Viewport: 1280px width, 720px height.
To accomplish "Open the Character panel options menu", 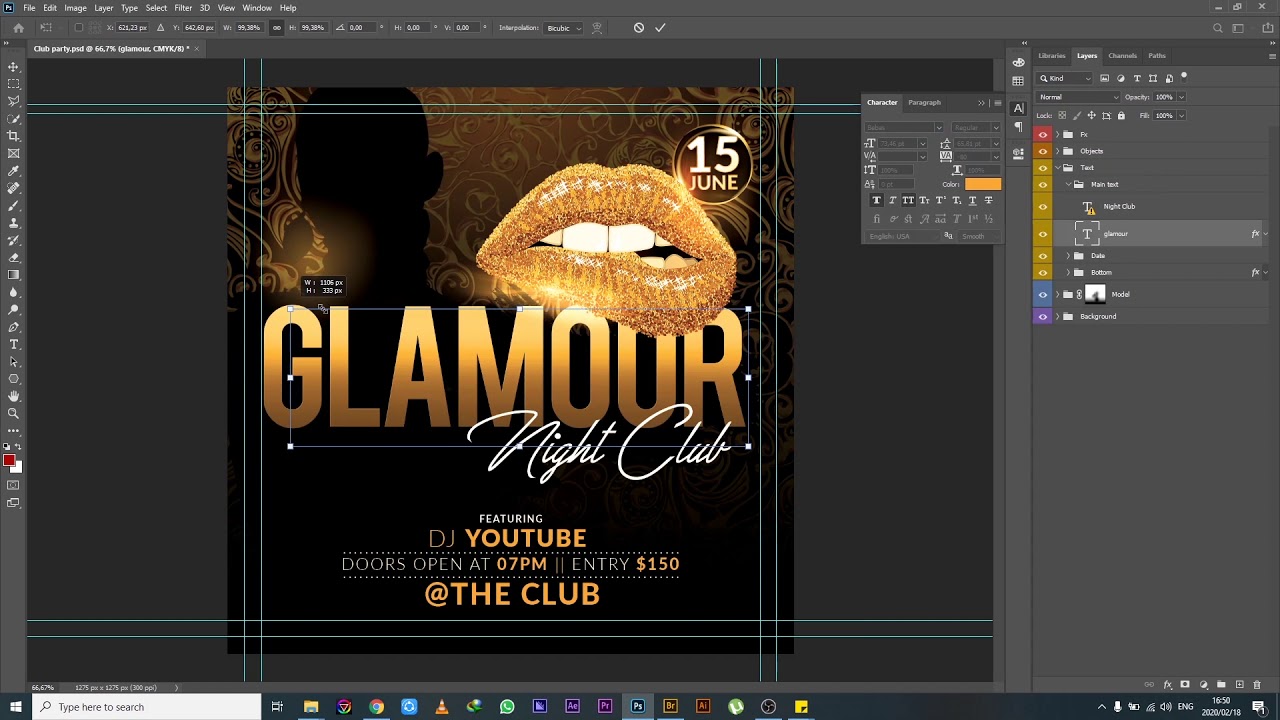I will 997,103.
